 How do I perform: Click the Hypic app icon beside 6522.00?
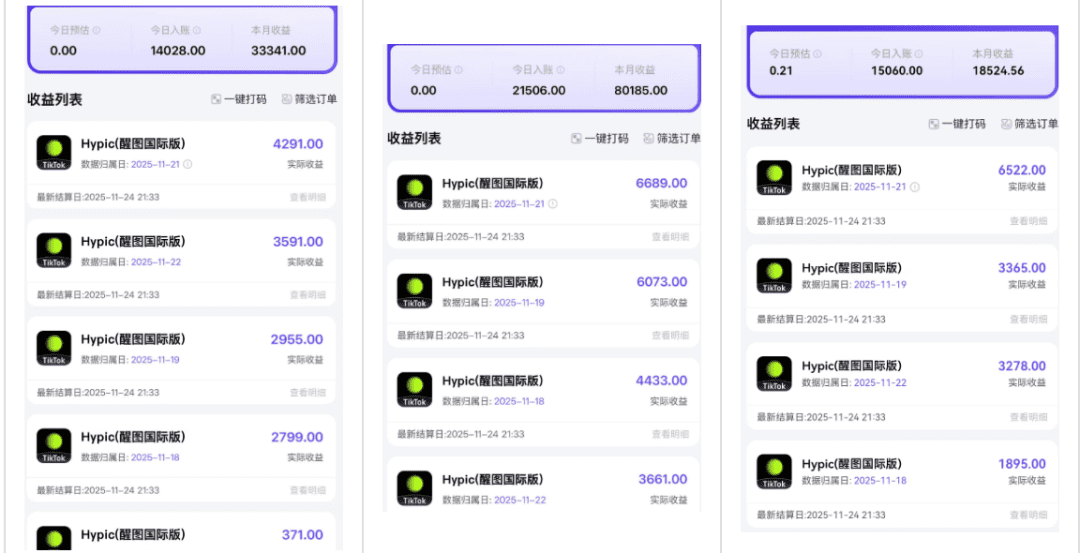pyautogui.click(x=774, y=178)
